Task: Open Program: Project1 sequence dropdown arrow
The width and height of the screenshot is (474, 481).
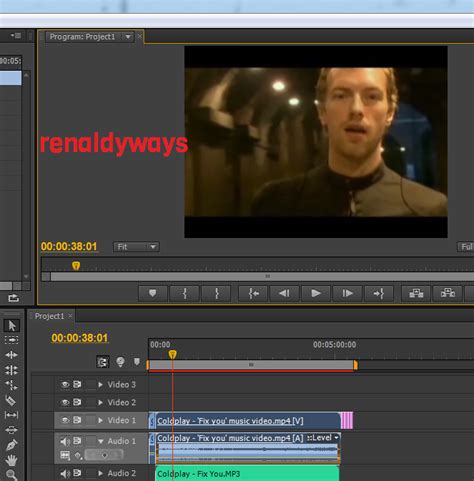Action: 128,37
